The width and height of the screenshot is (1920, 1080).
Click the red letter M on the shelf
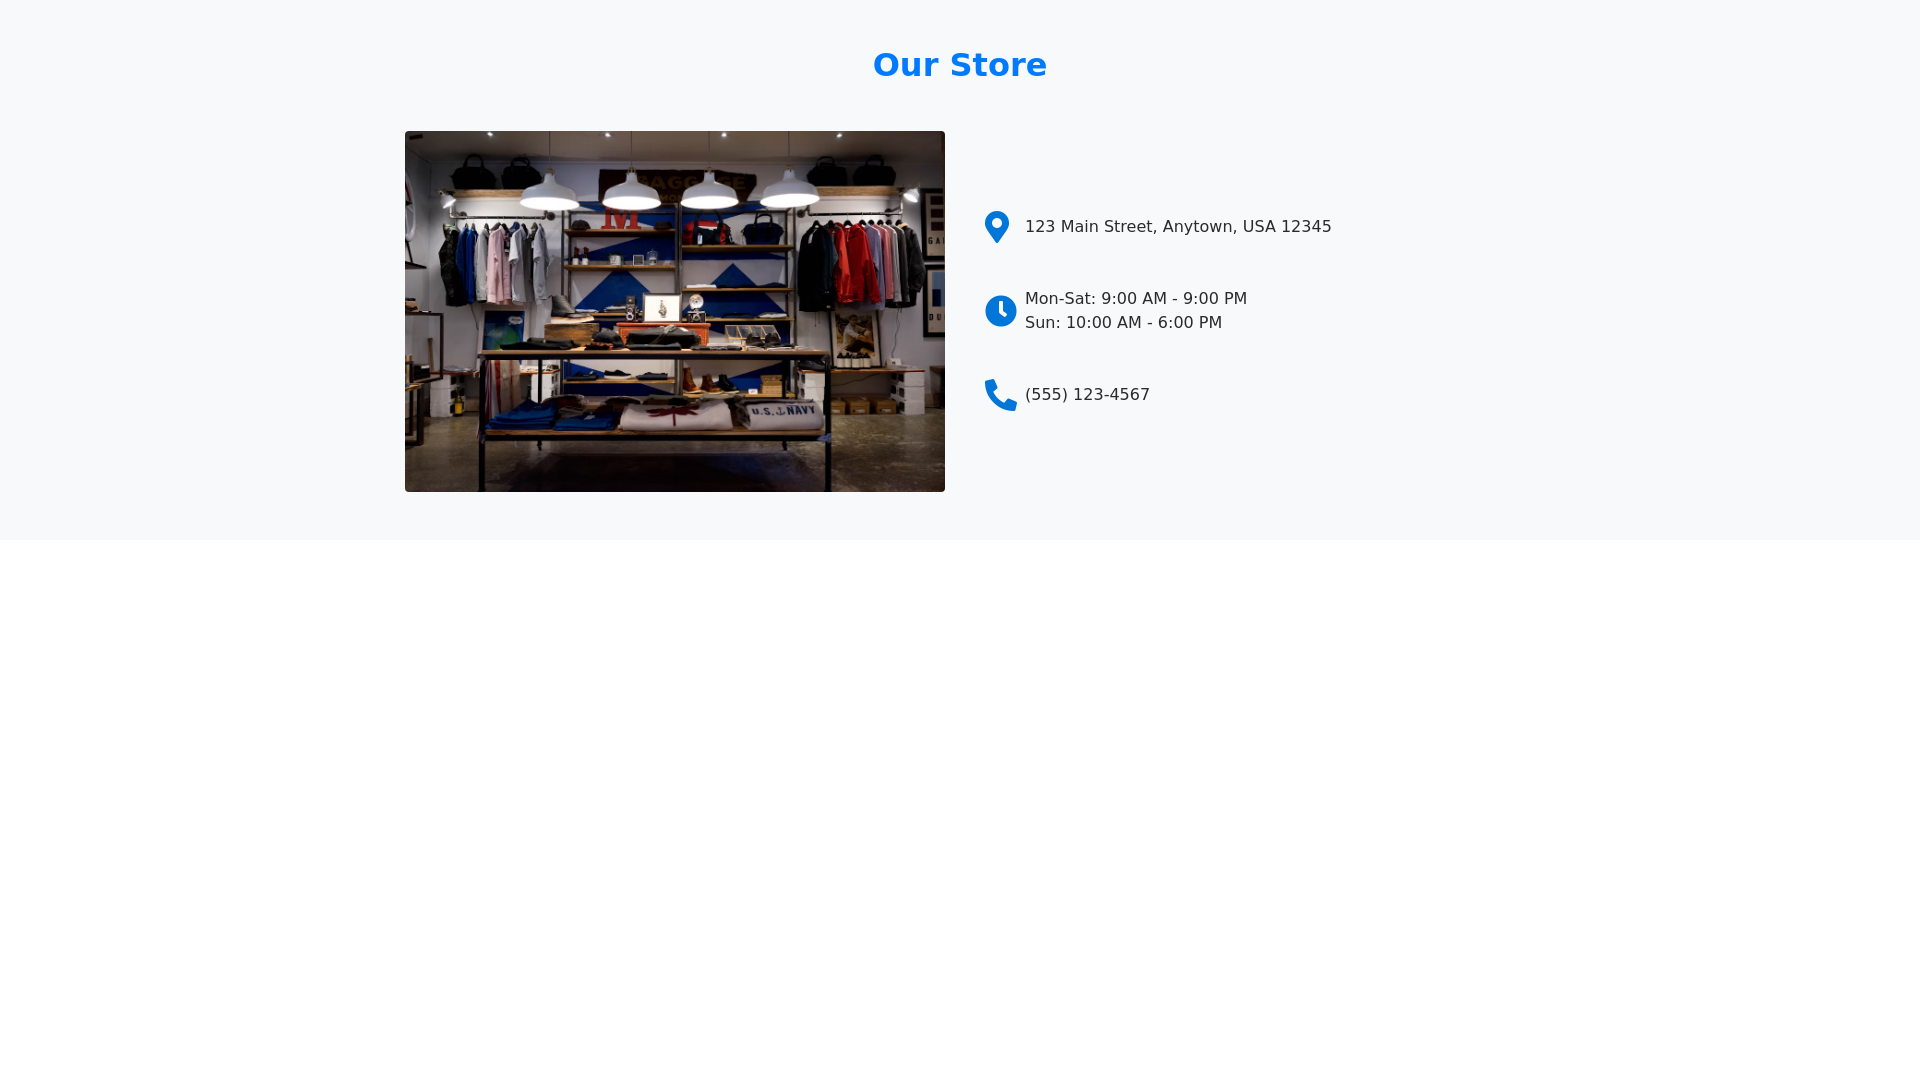pyautogui.click(x=621, y=217)
